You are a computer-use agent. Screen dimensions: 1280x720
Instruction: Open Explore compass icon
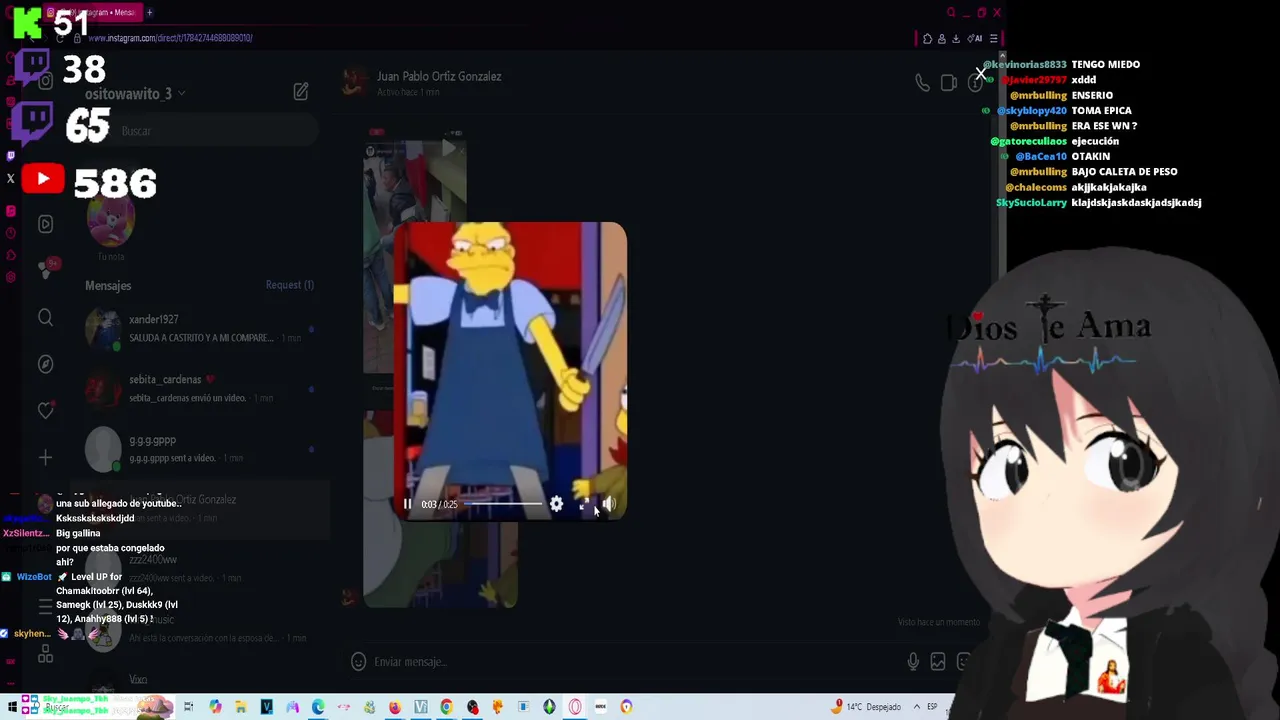(x=45, y=364)
